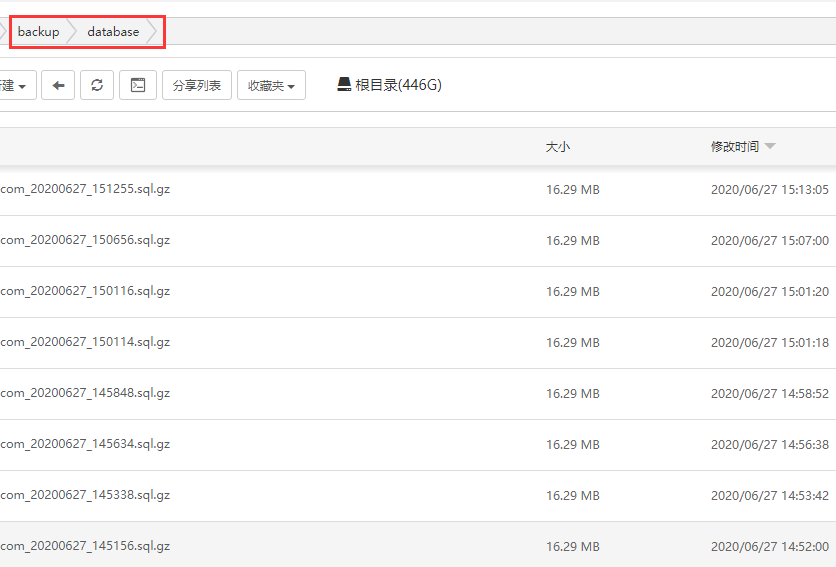Click the time 2020/06/27 14:52:00

[770, 546]
